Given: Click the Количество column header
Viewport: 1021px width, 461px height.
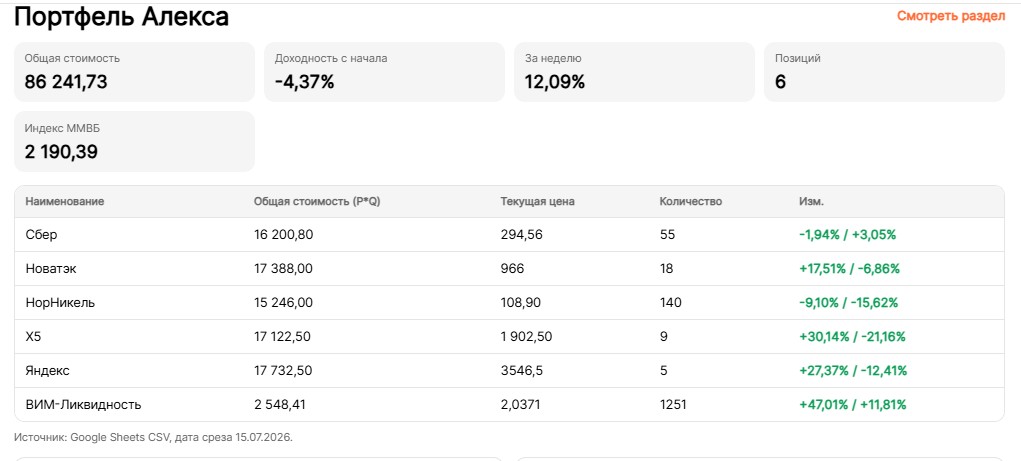Looking at the screenshot, I should [691, 202].
